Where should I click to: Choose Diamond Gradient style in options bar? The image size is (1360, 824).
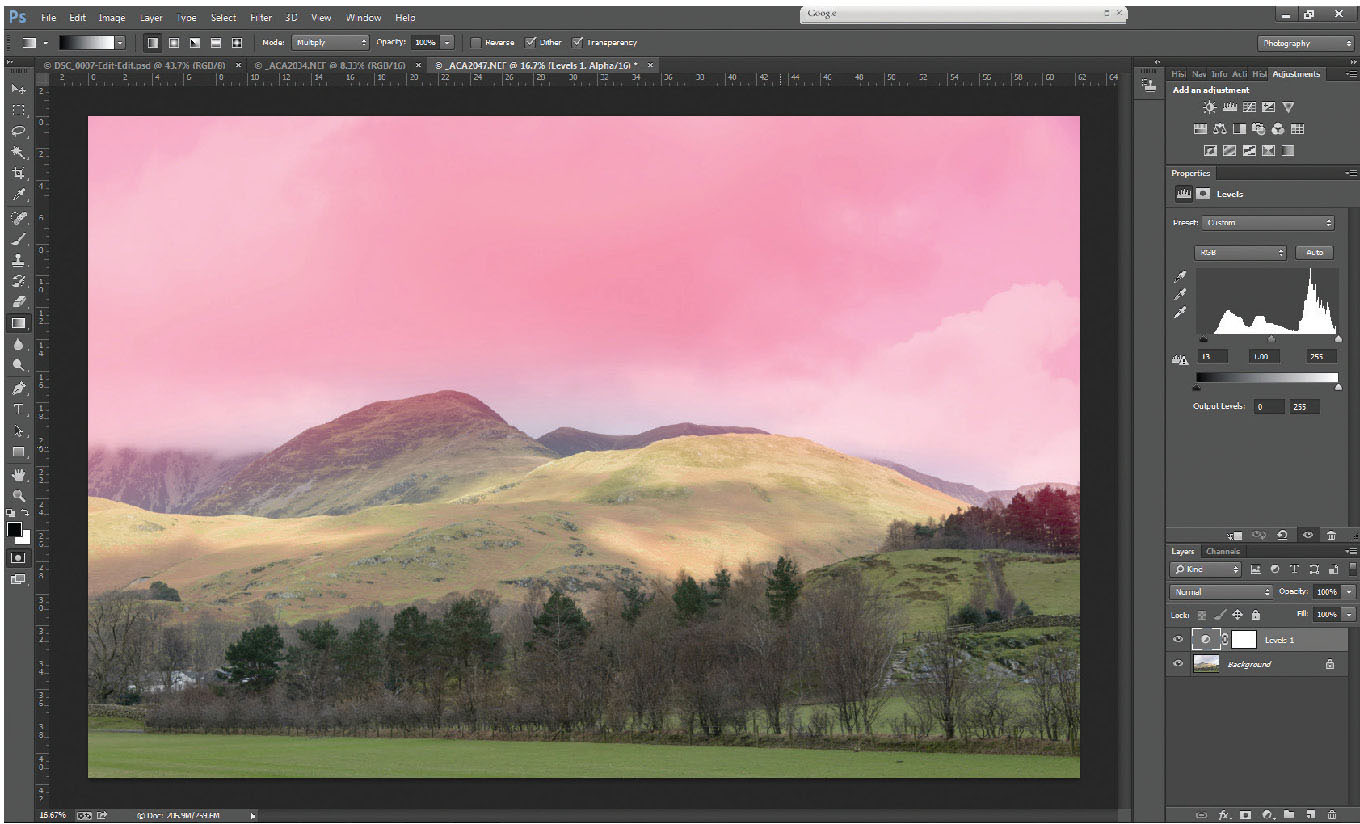pos(237,43)
